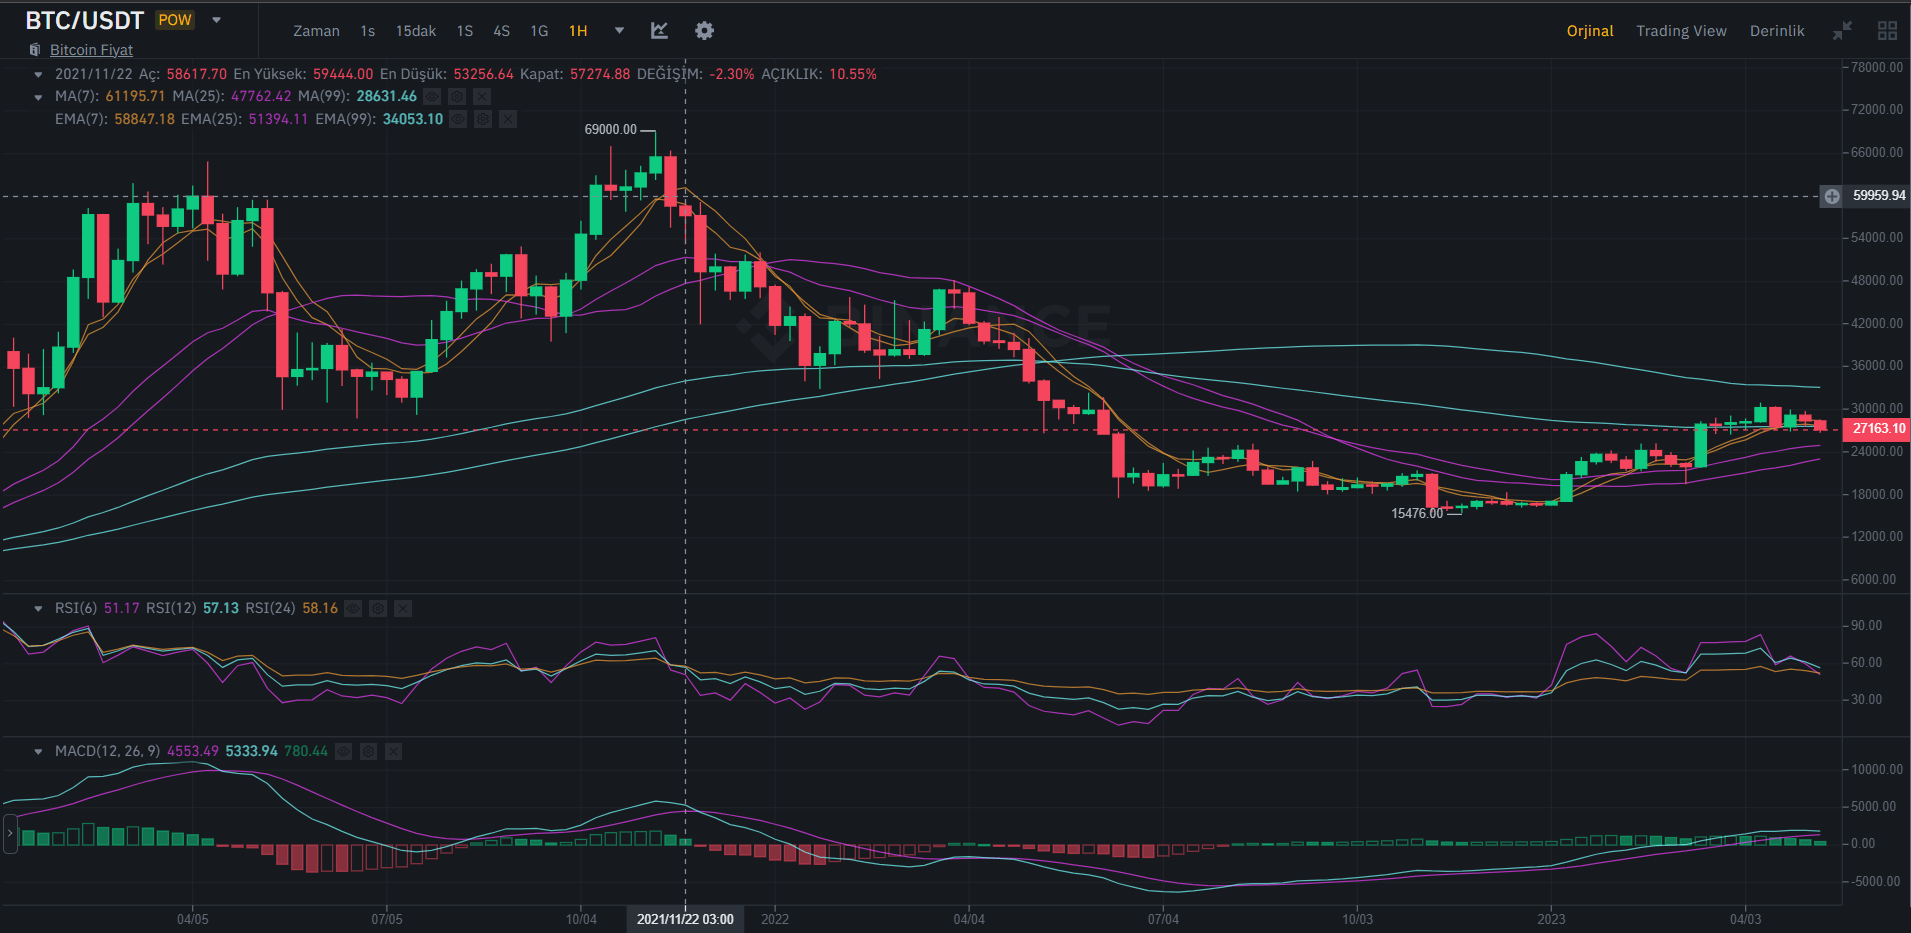Open settings gear for EMA indicator row

483,119
